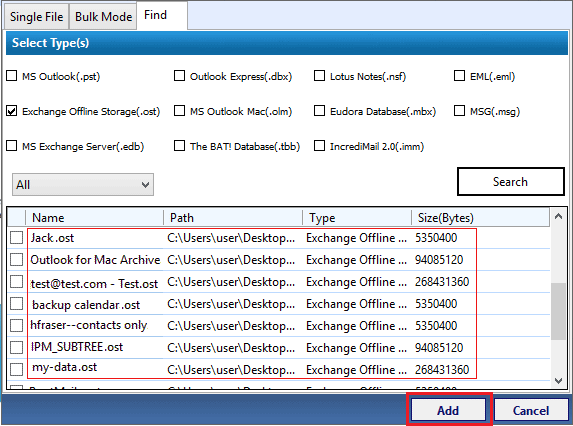
Task: Open the Bulk Mode tab
Action: [x=103, y=17]
